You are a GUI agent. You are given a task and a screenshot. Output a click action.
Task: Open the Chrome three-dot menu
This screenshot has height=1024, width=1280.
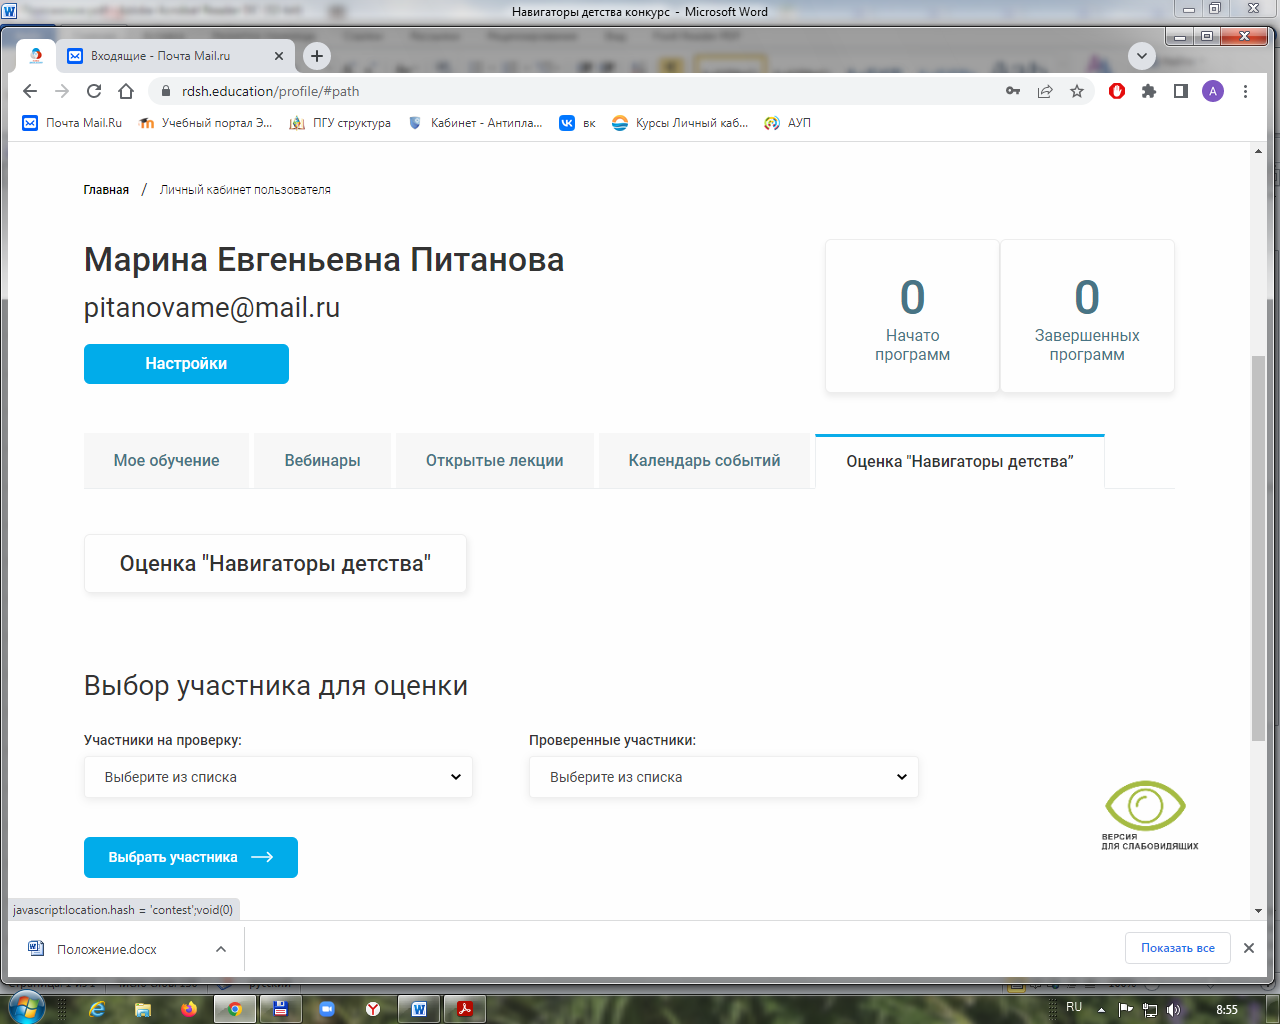click(1245, 91)
